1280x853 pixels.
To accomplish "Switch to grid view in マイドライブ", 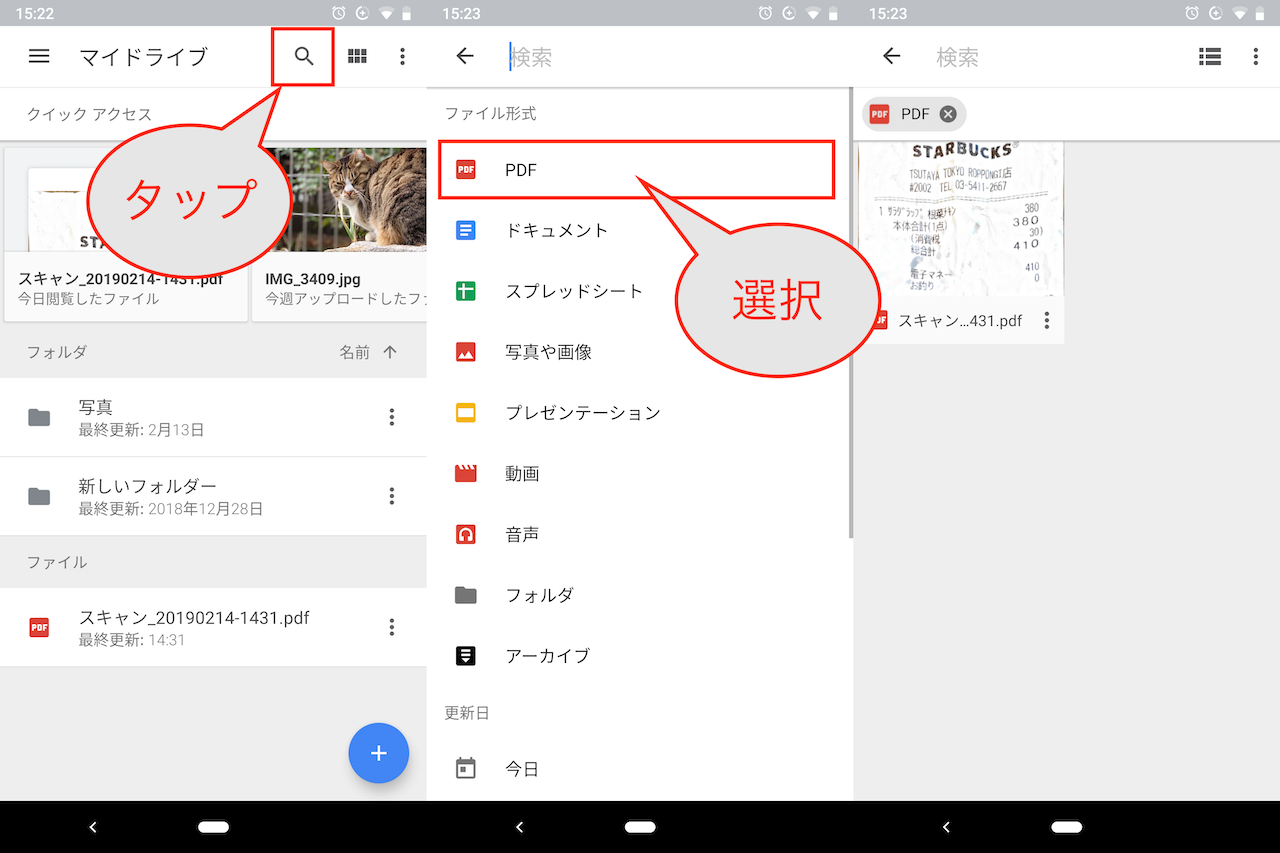I will [x=357, y=57].
